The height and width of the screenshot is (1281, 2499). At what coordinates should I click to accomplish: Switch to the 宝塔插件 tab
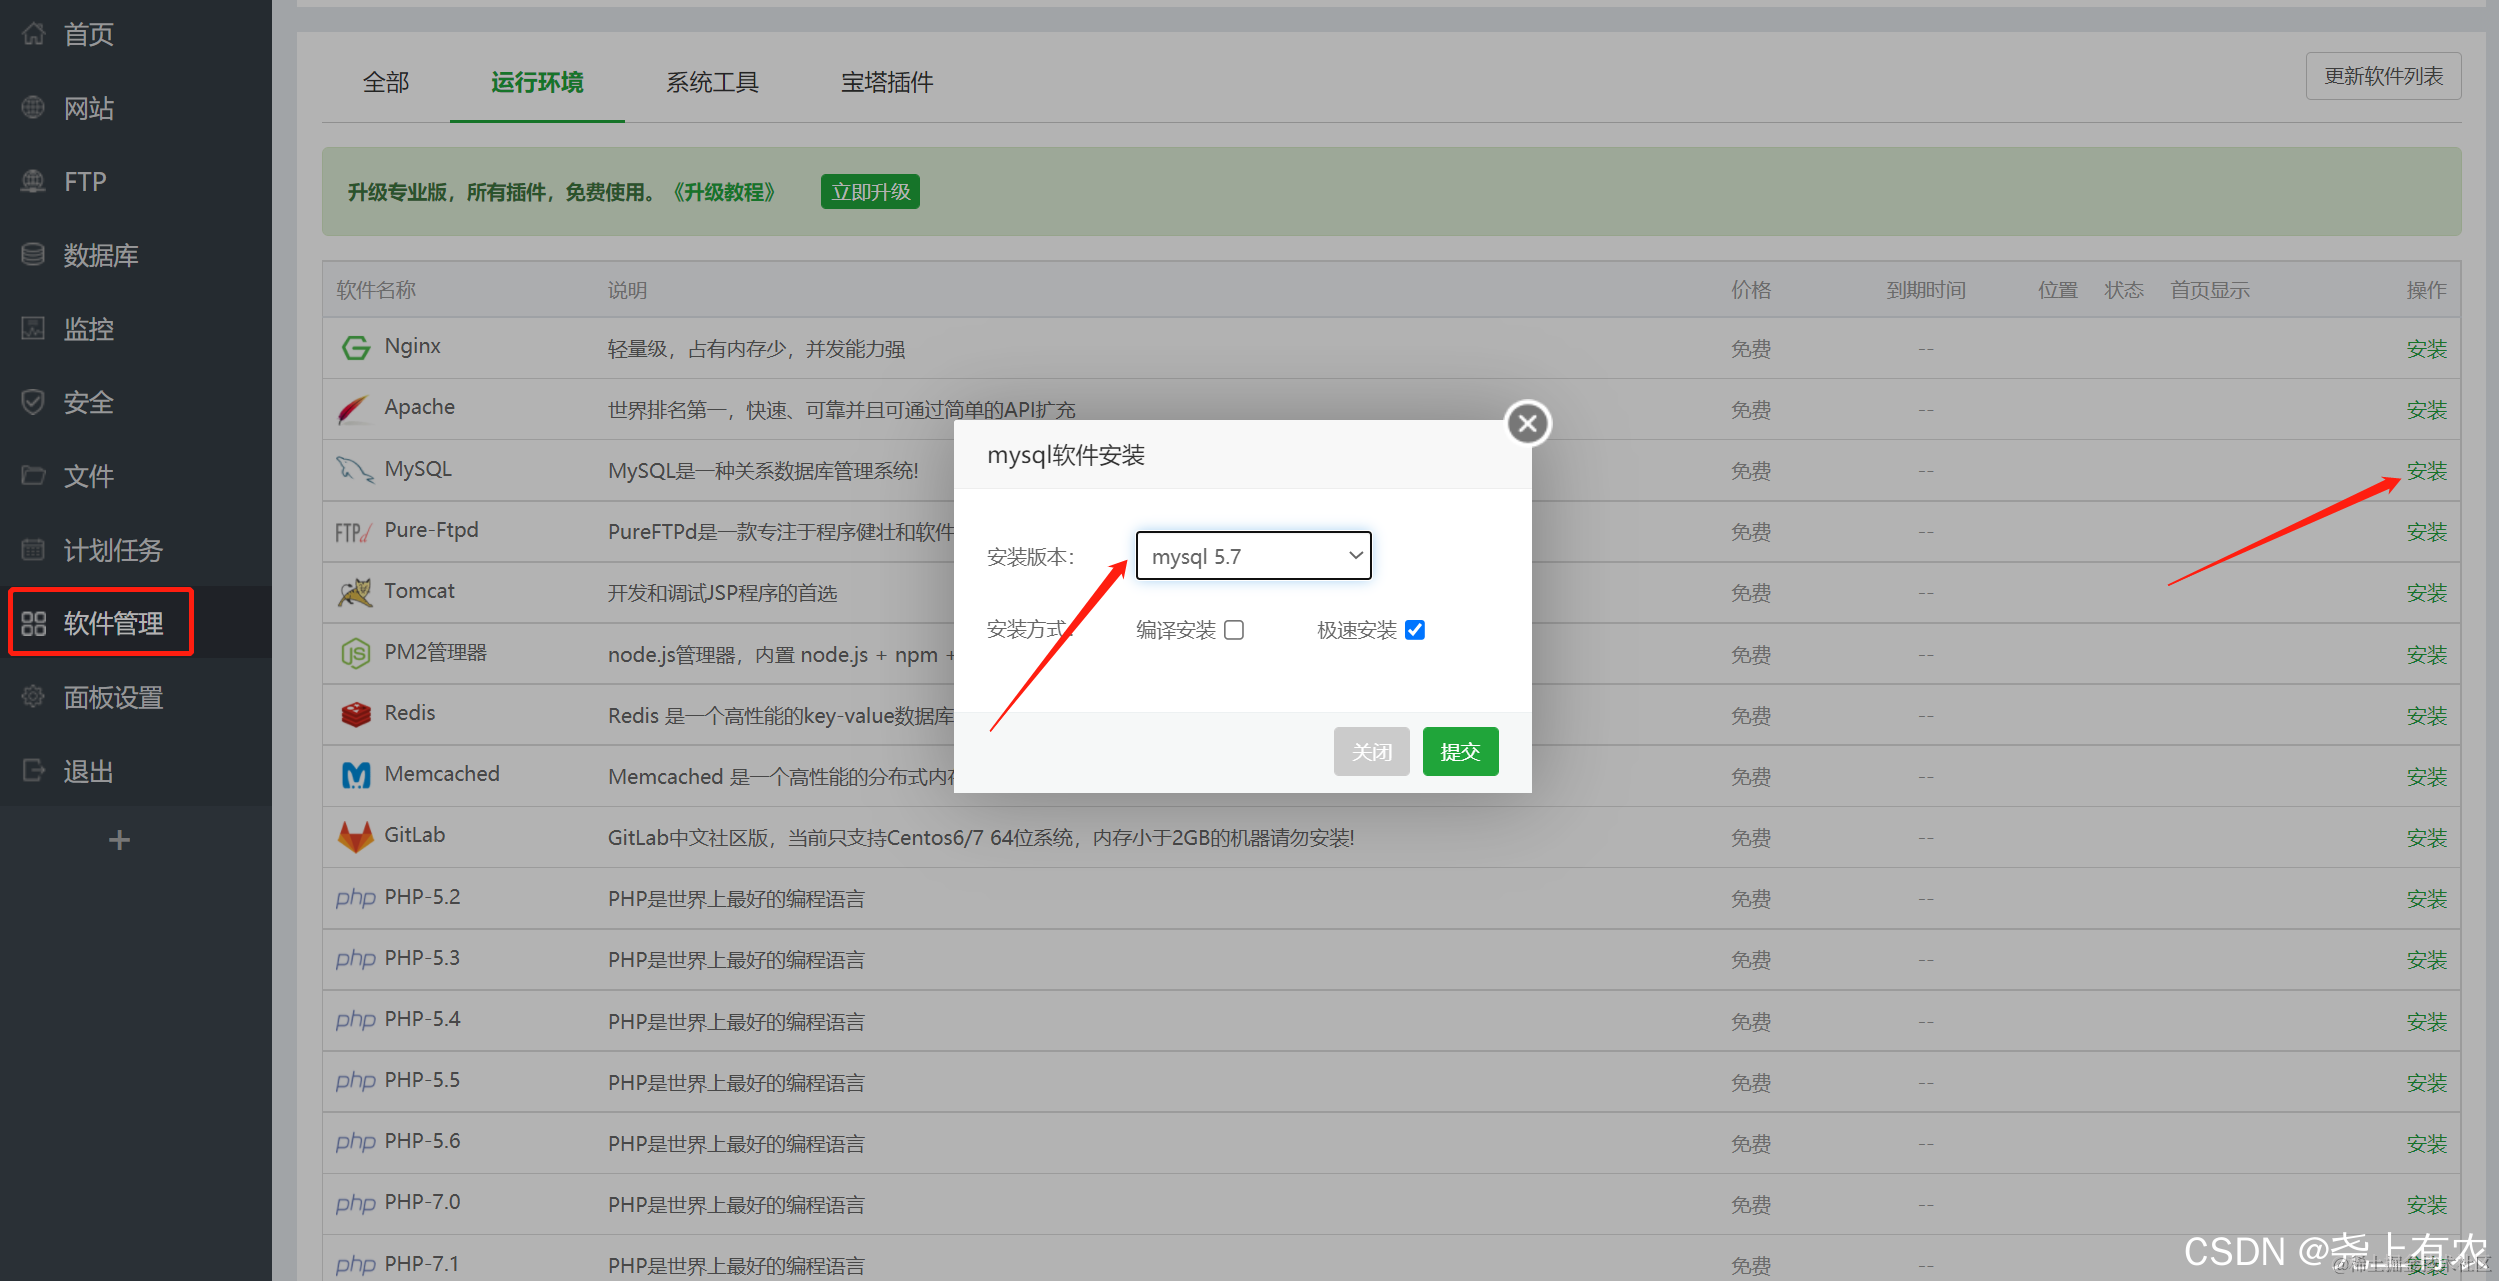pos(886,82)
